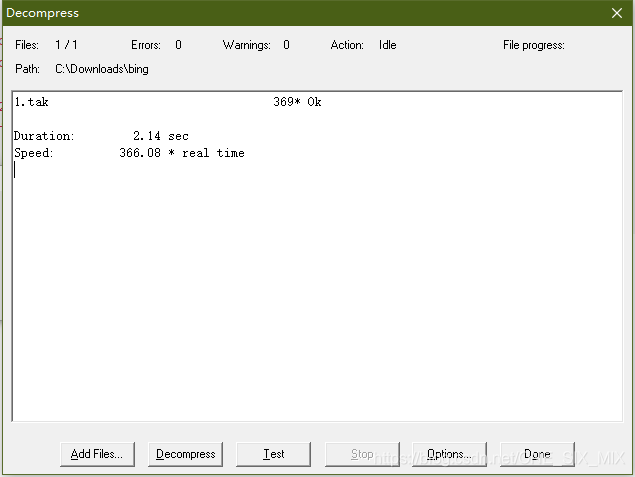Select the Duration 2.14 sec line
635x477 pixels.
[x=101, y=136]
